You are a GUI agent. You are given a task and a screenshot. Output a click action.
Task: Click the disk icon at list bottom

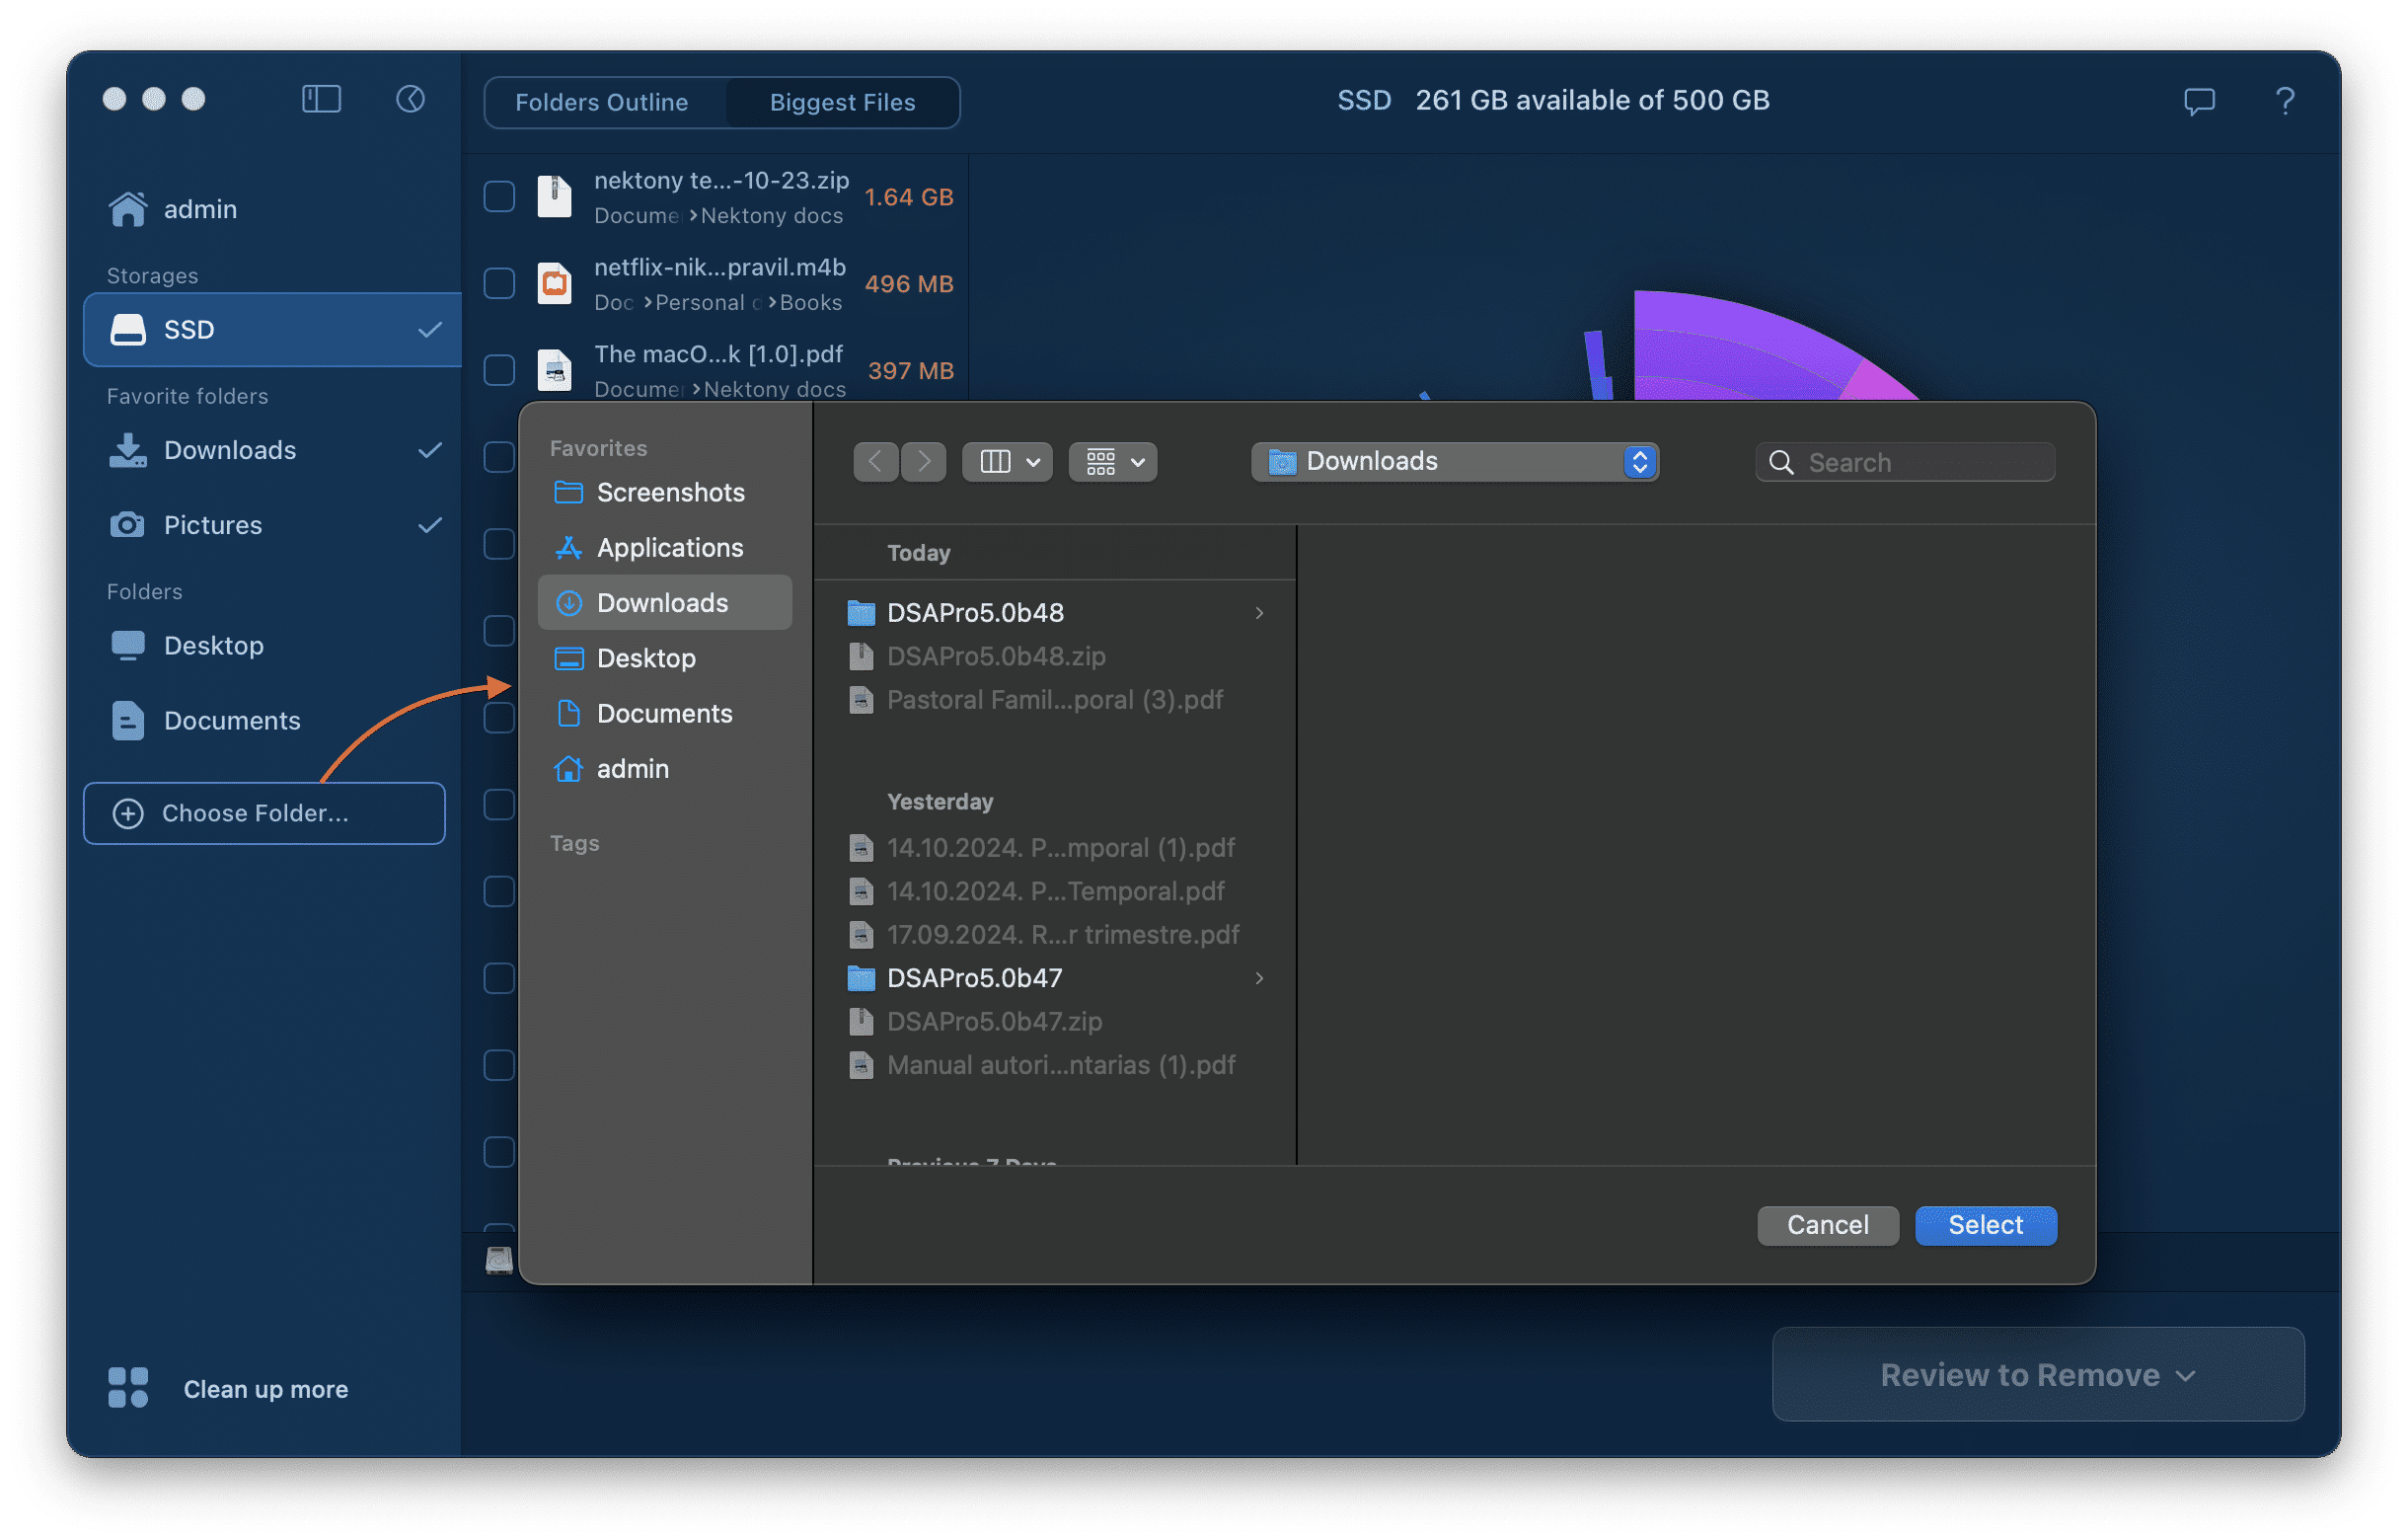499,1259
